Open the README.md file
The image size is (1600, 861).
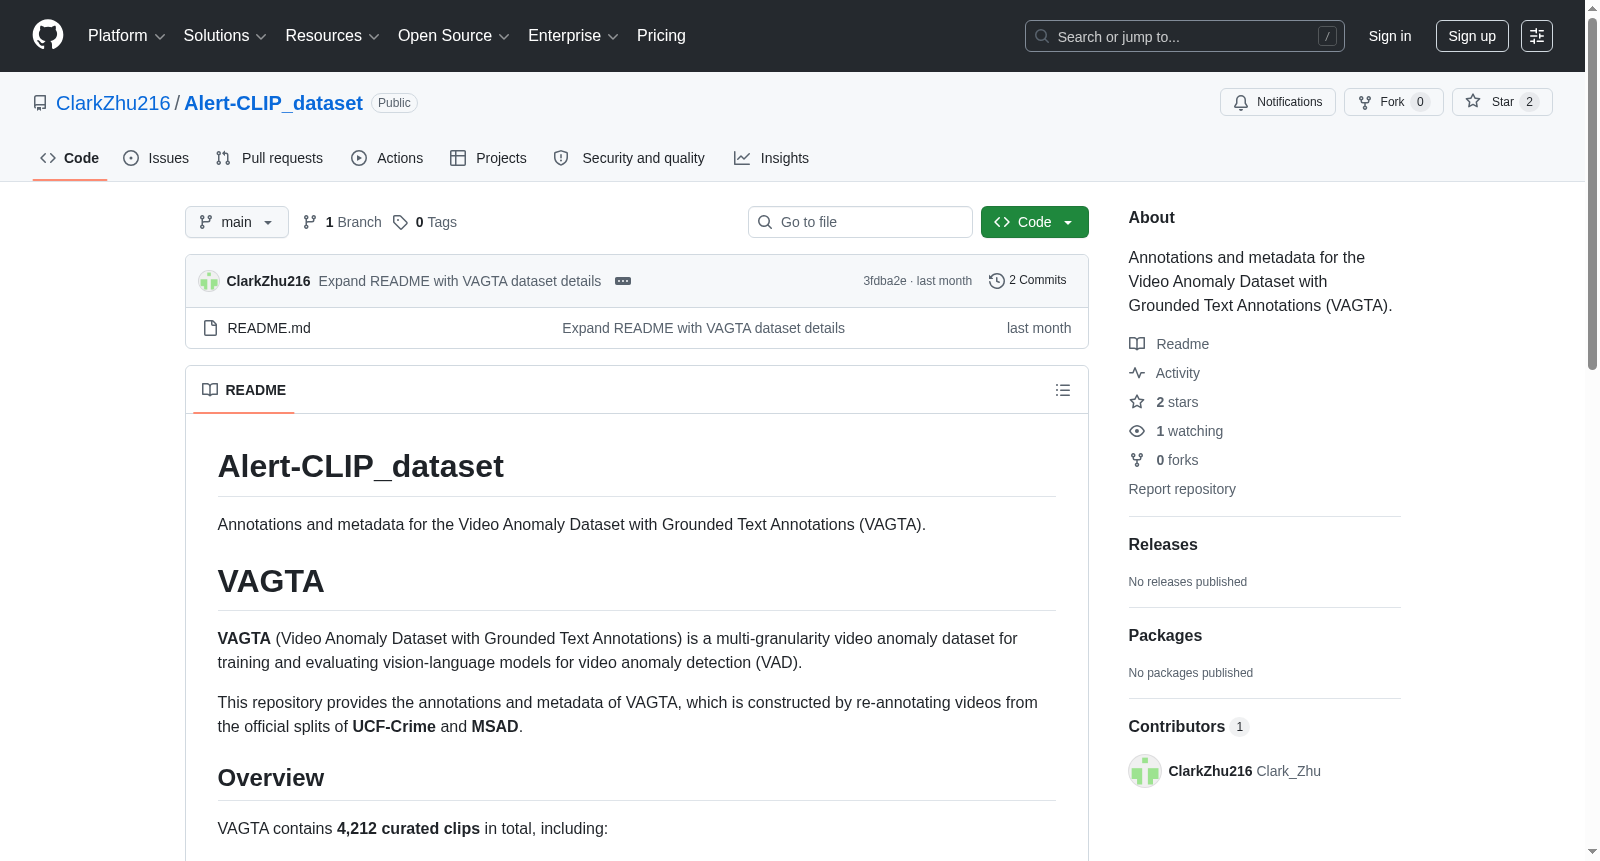[269, 328]
